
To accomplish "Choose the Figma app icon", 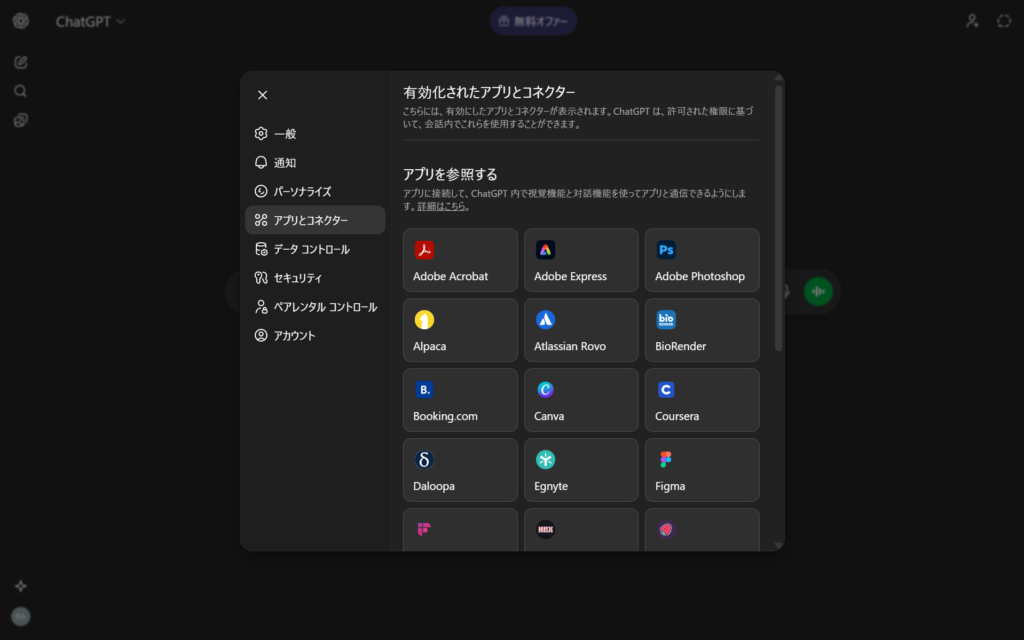I will (666, 460).
